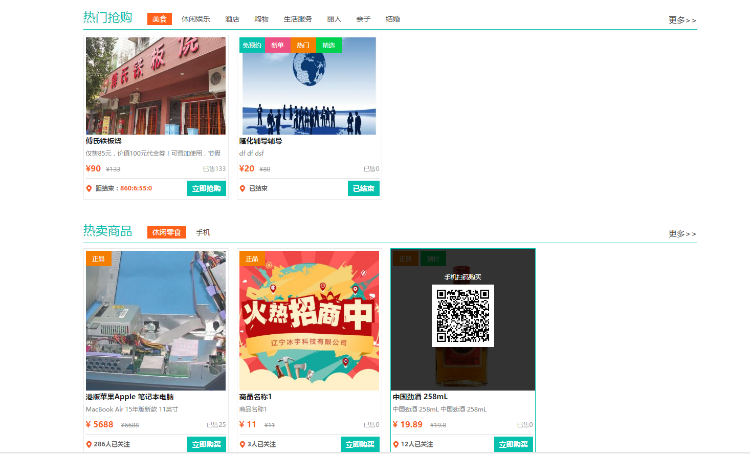The height and width of the screenshot is (454, 750).
Task: Click the pink 新单 tag
Action: coord(277,45)
